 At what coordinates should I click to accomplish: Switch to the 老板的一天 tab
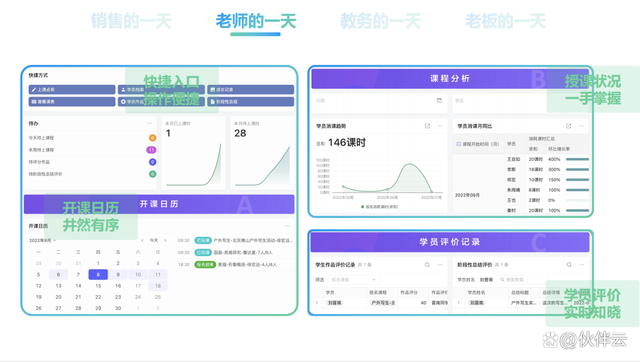(x=505, y=21)
